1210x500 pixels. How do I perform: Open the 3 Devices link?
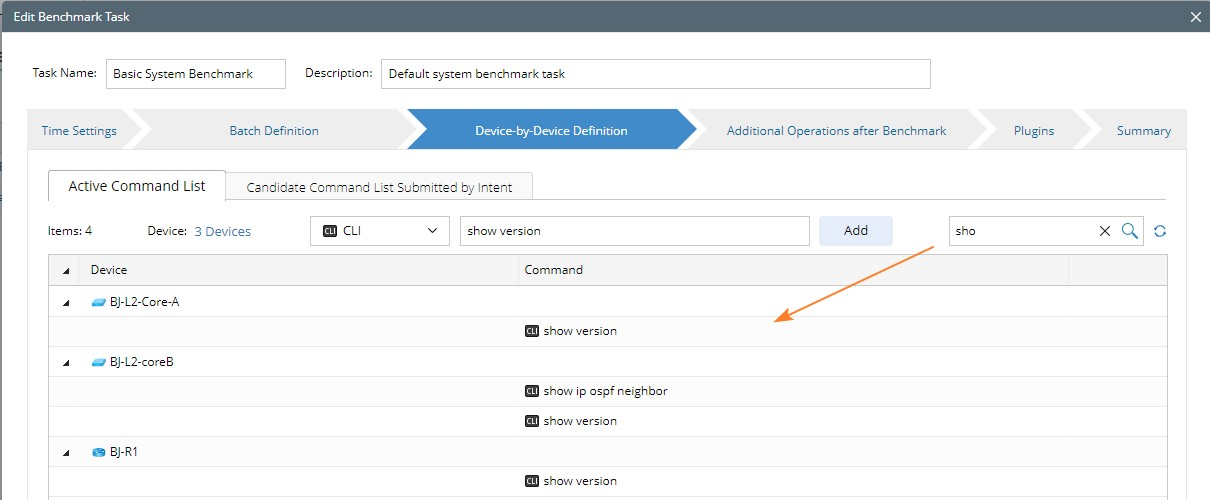coord(222,231)
